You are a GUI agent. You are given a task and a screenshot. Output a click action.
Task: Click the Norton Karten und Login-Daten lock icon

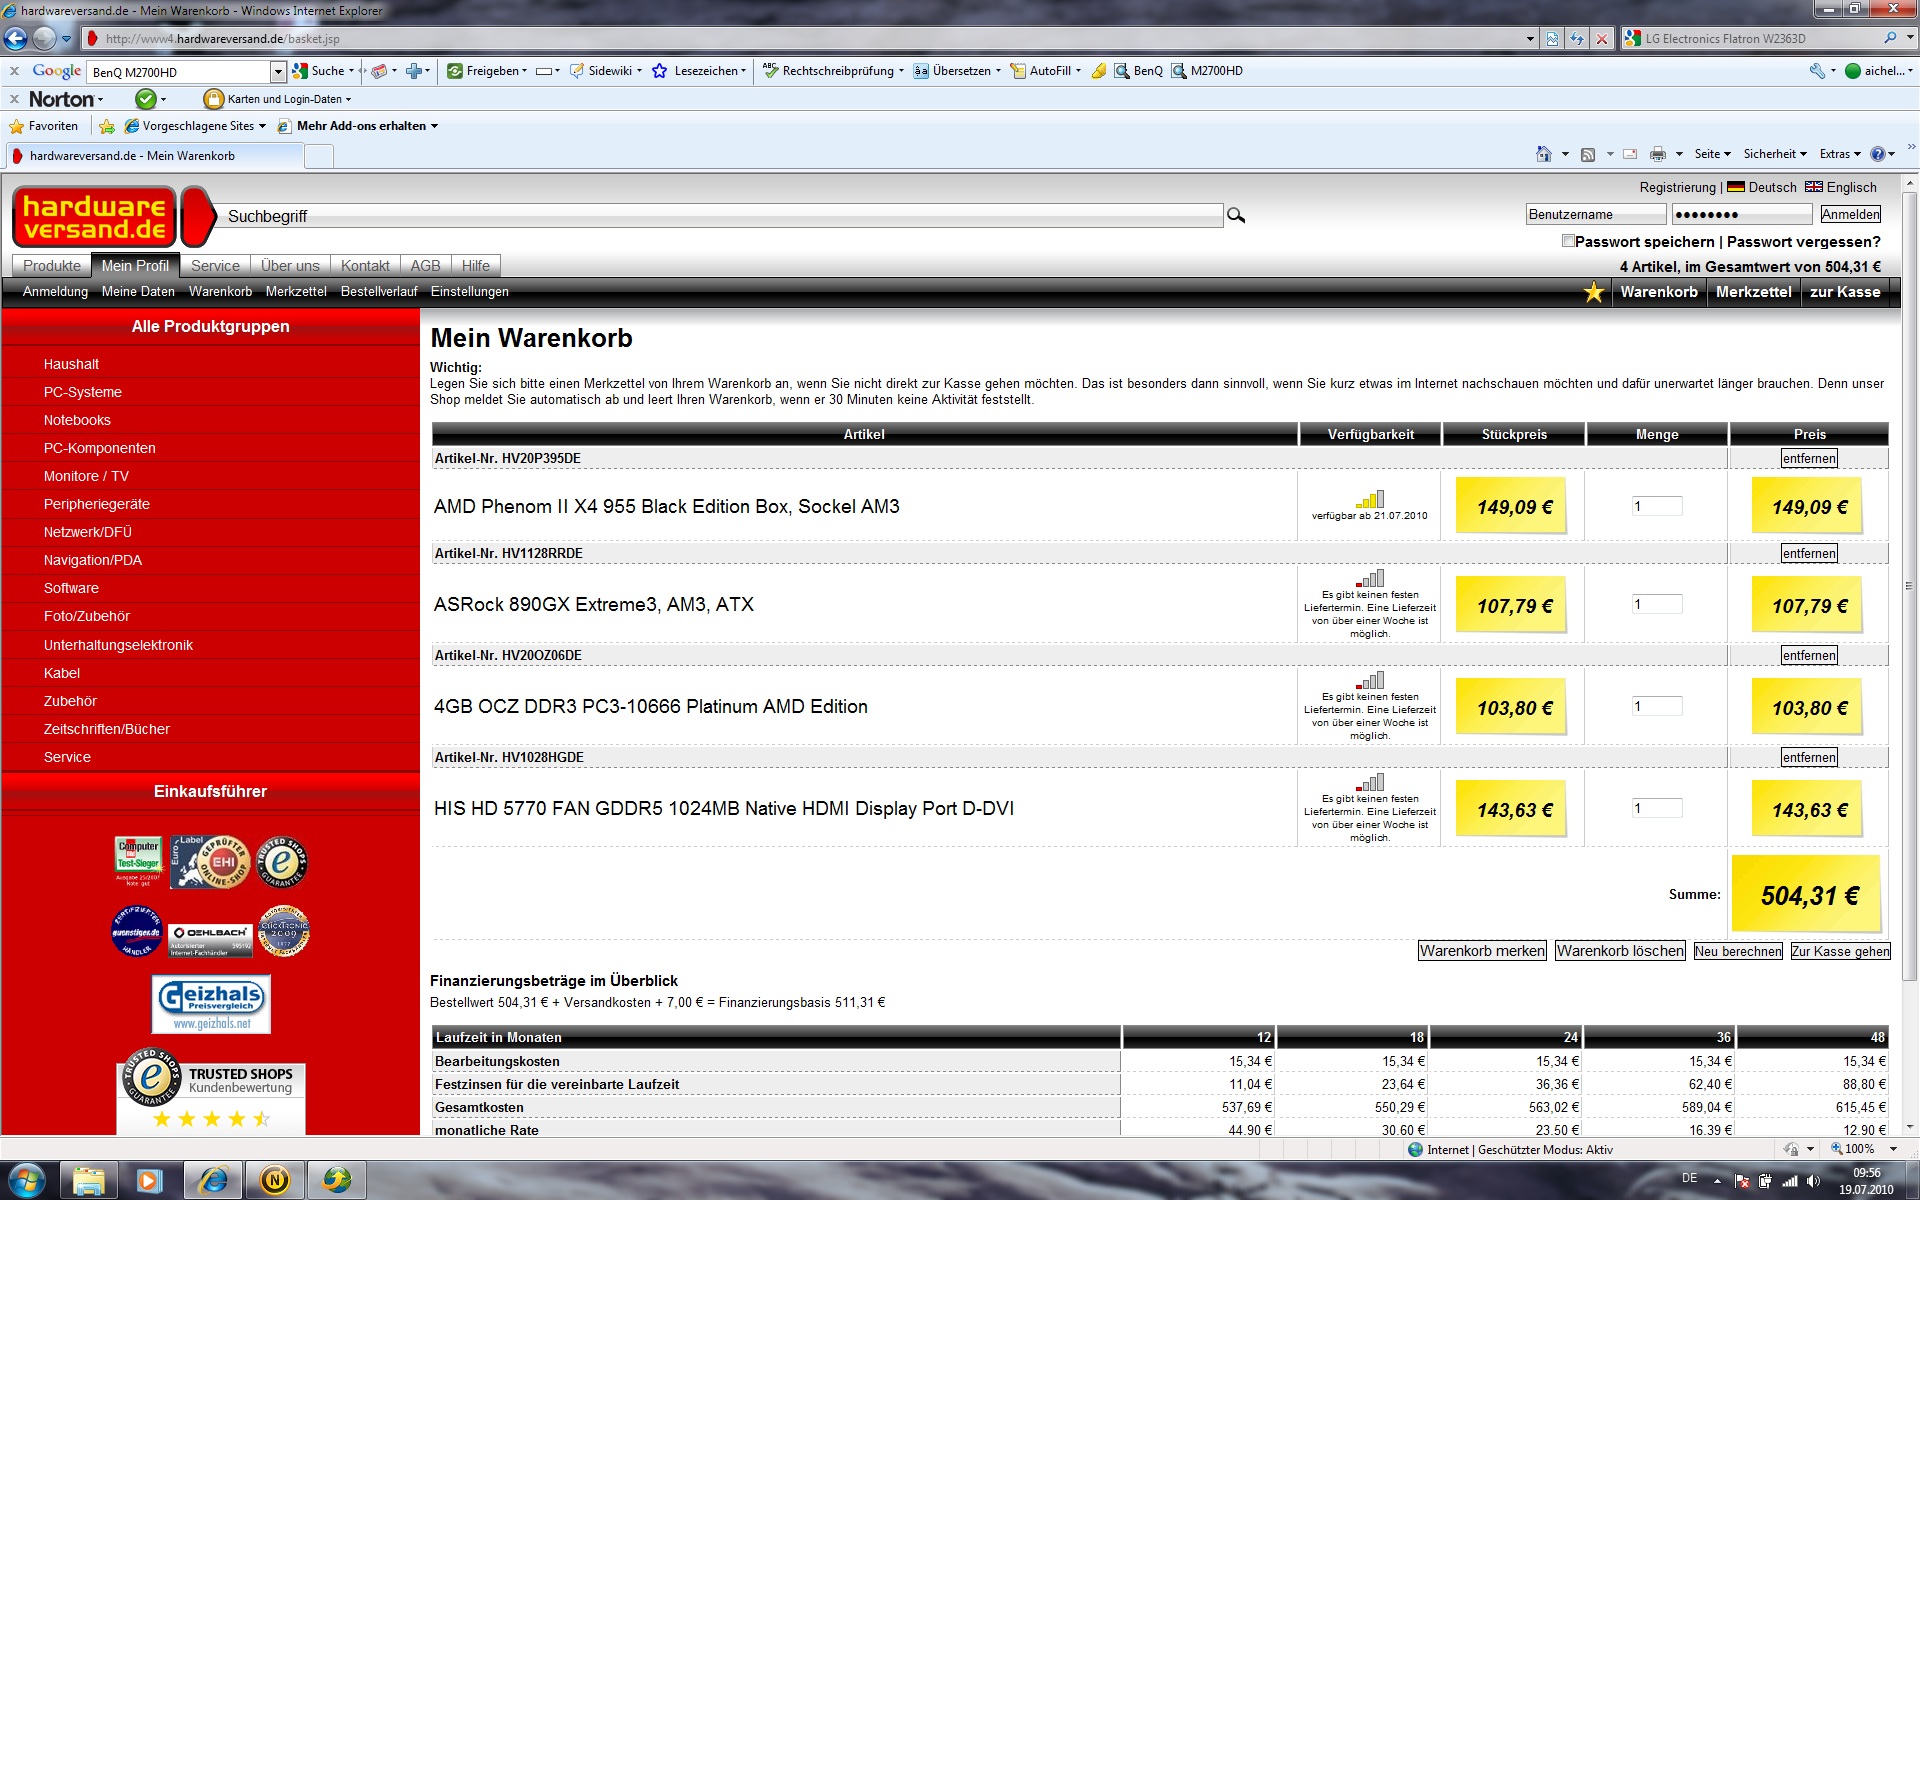tap(213, 99)
